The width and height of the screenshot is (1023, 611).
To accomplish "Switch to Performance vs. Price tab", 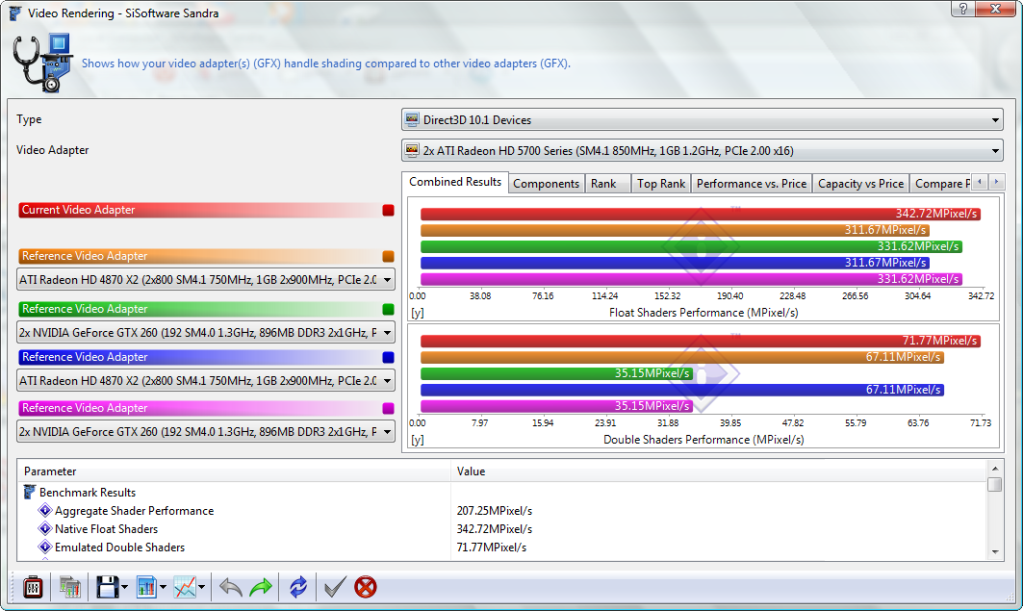I will pos(751,184).
